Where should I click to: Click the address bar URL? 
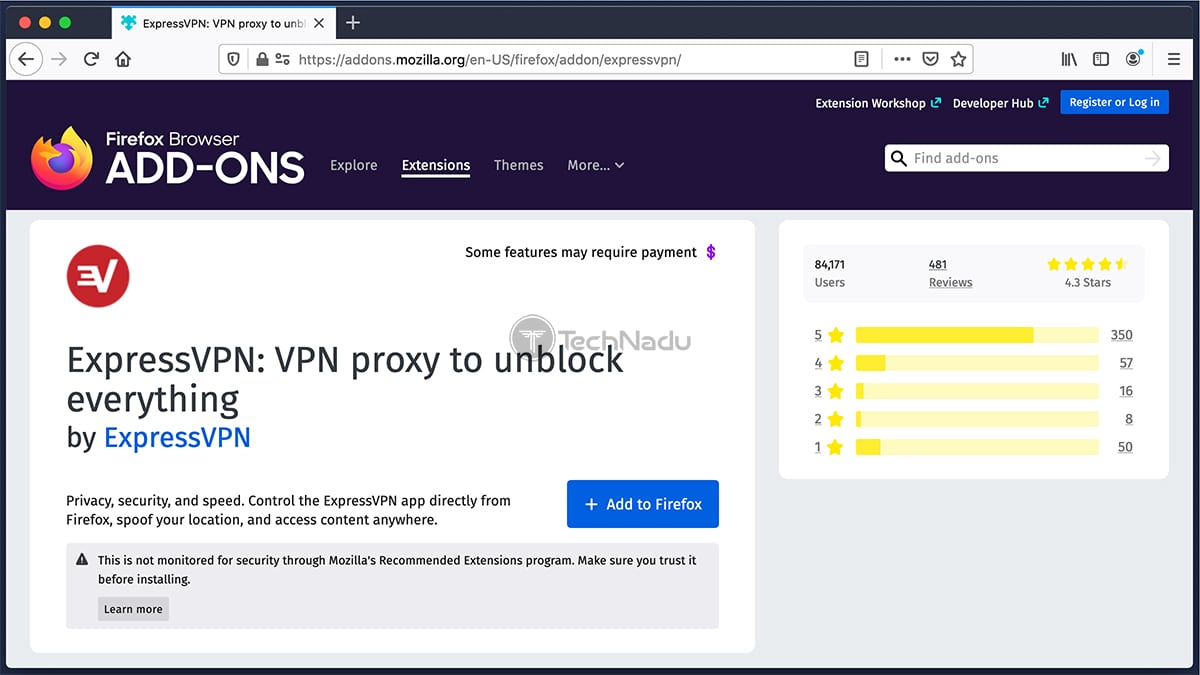pyautogui.click(x=490, y=59)
